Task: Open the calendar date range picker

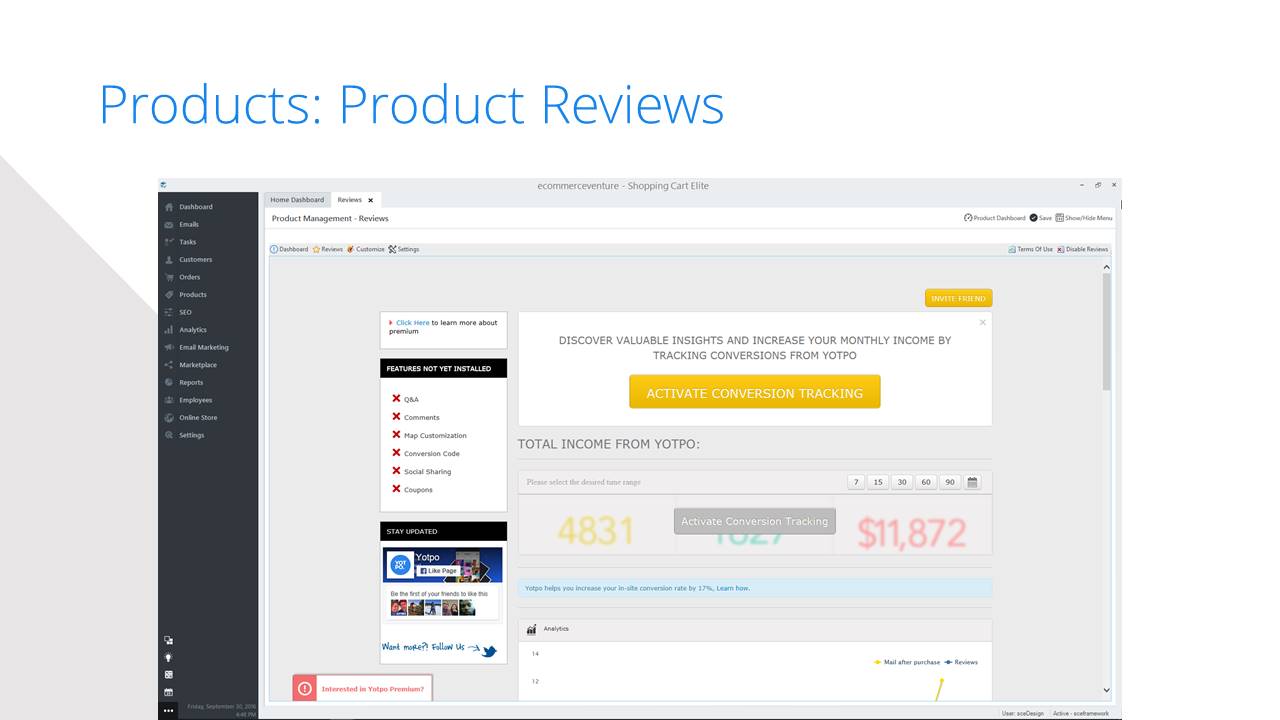Action: click(x=973, y=482)
